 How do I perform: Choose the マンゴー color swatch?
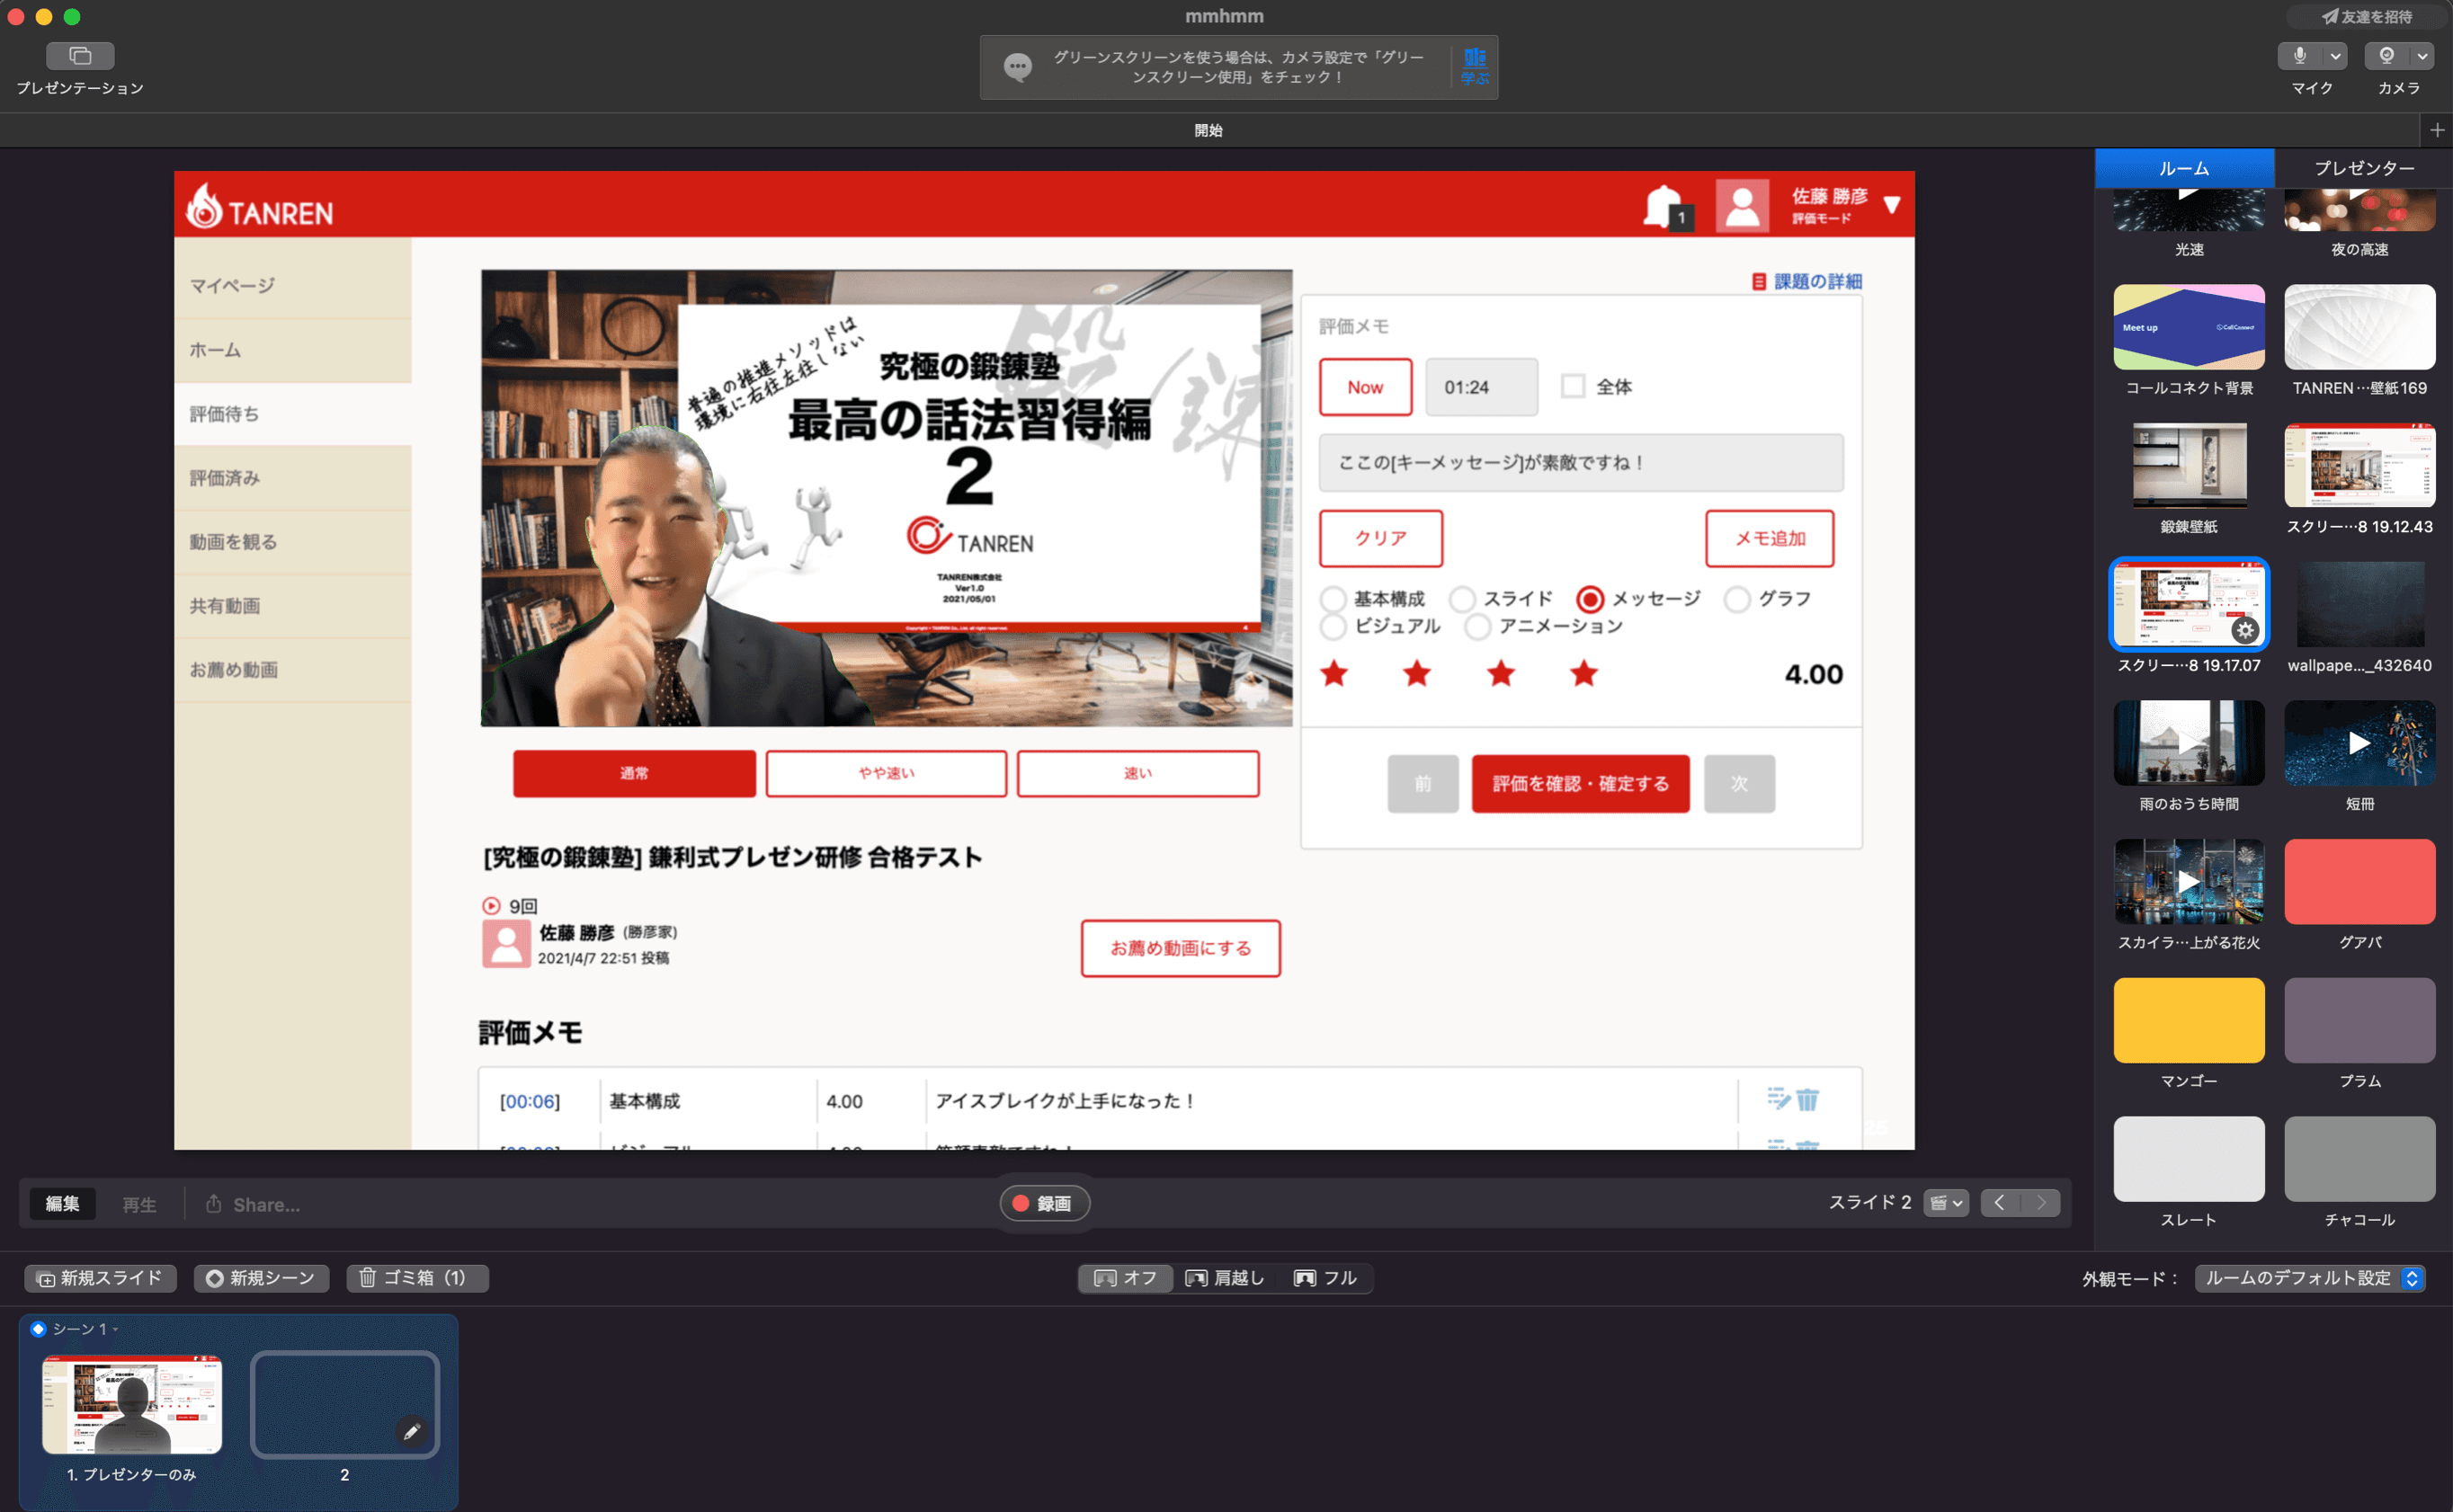point(2189,1021)
